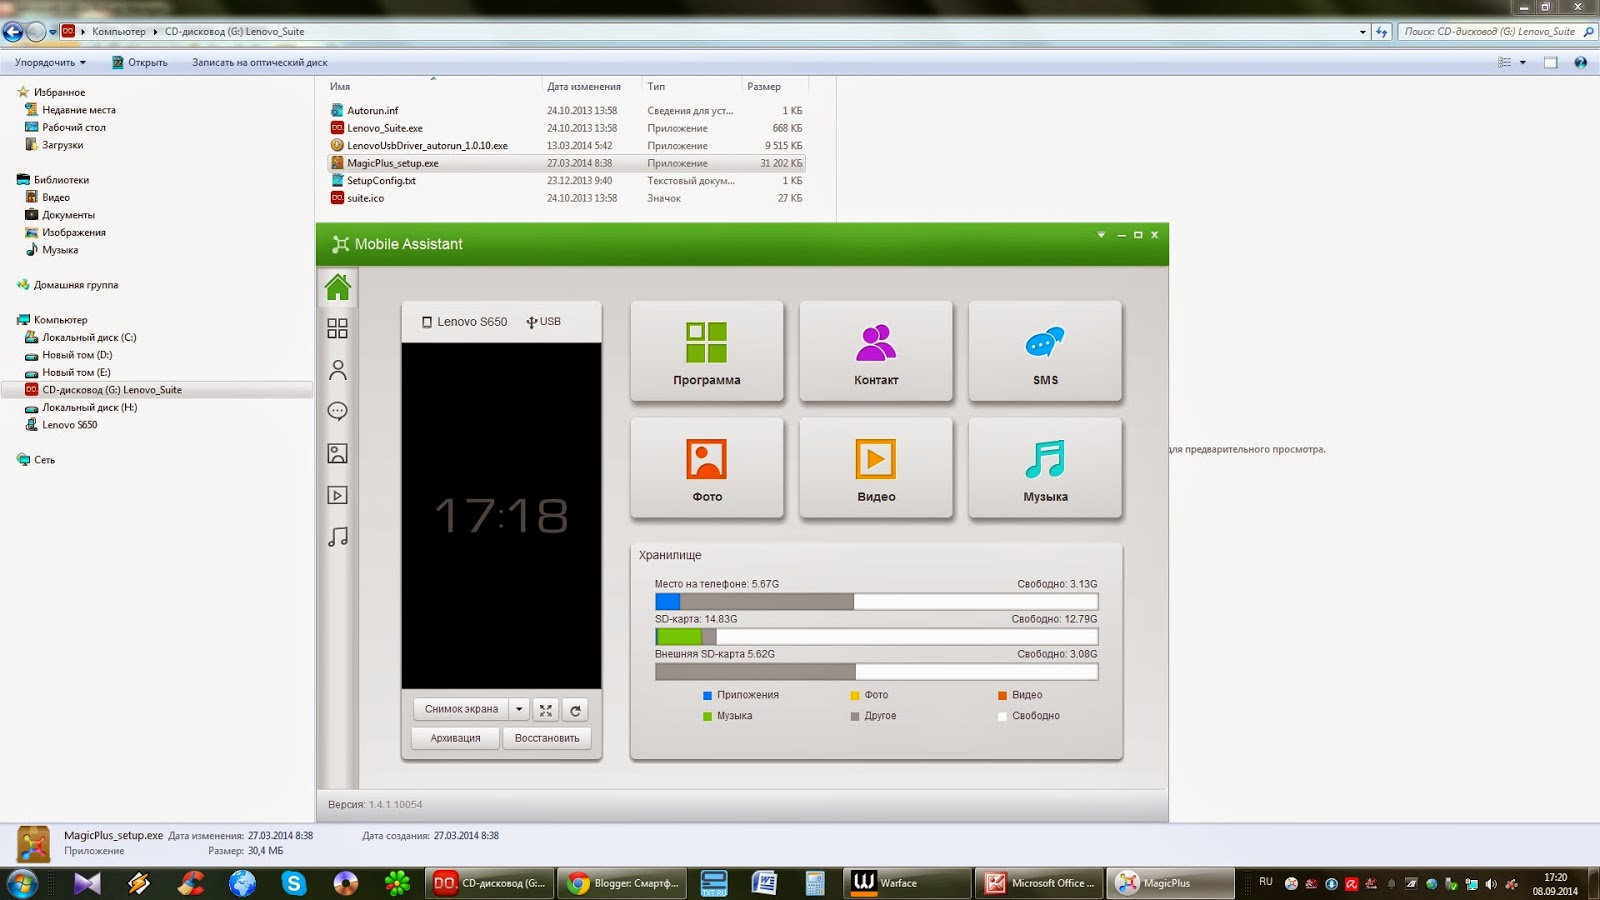Click the phone screen preview showing 17:18
The width and height of the screenshot is (1600, 900).
point(502,516)
